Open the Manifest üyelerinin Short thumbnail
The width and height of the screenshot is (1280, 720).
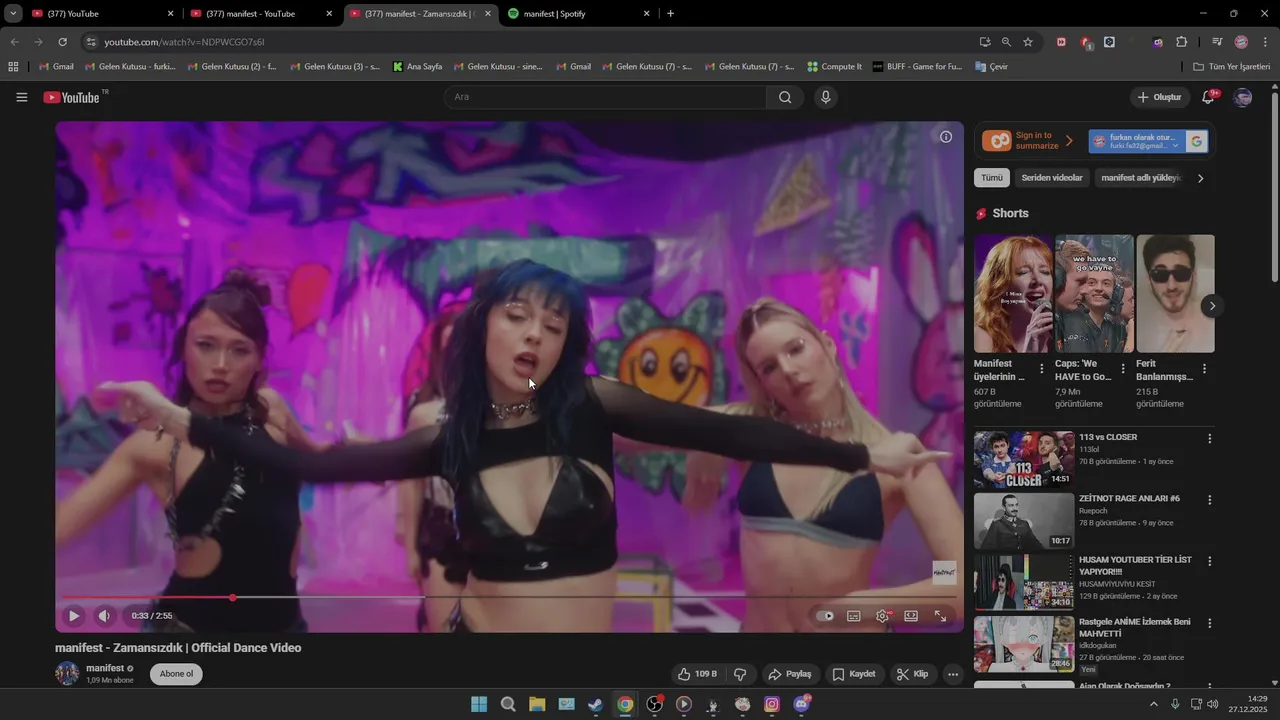[x=1013, y=294]
